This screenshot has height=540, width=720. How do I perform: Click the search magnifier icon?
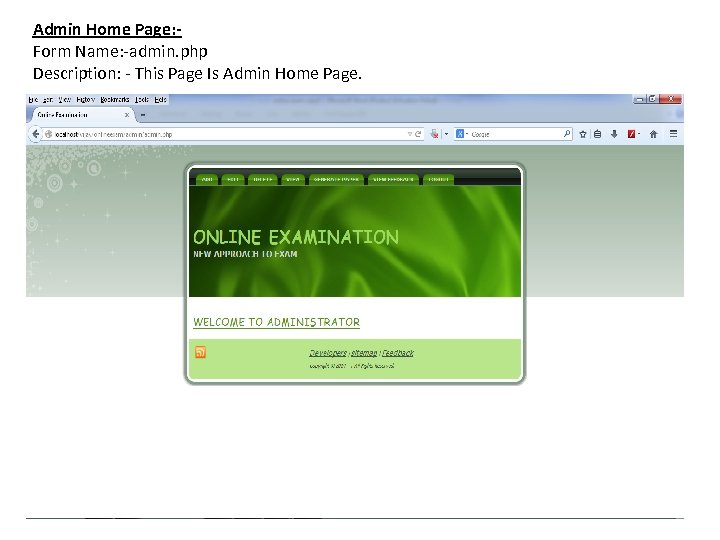tap(567, 134)
